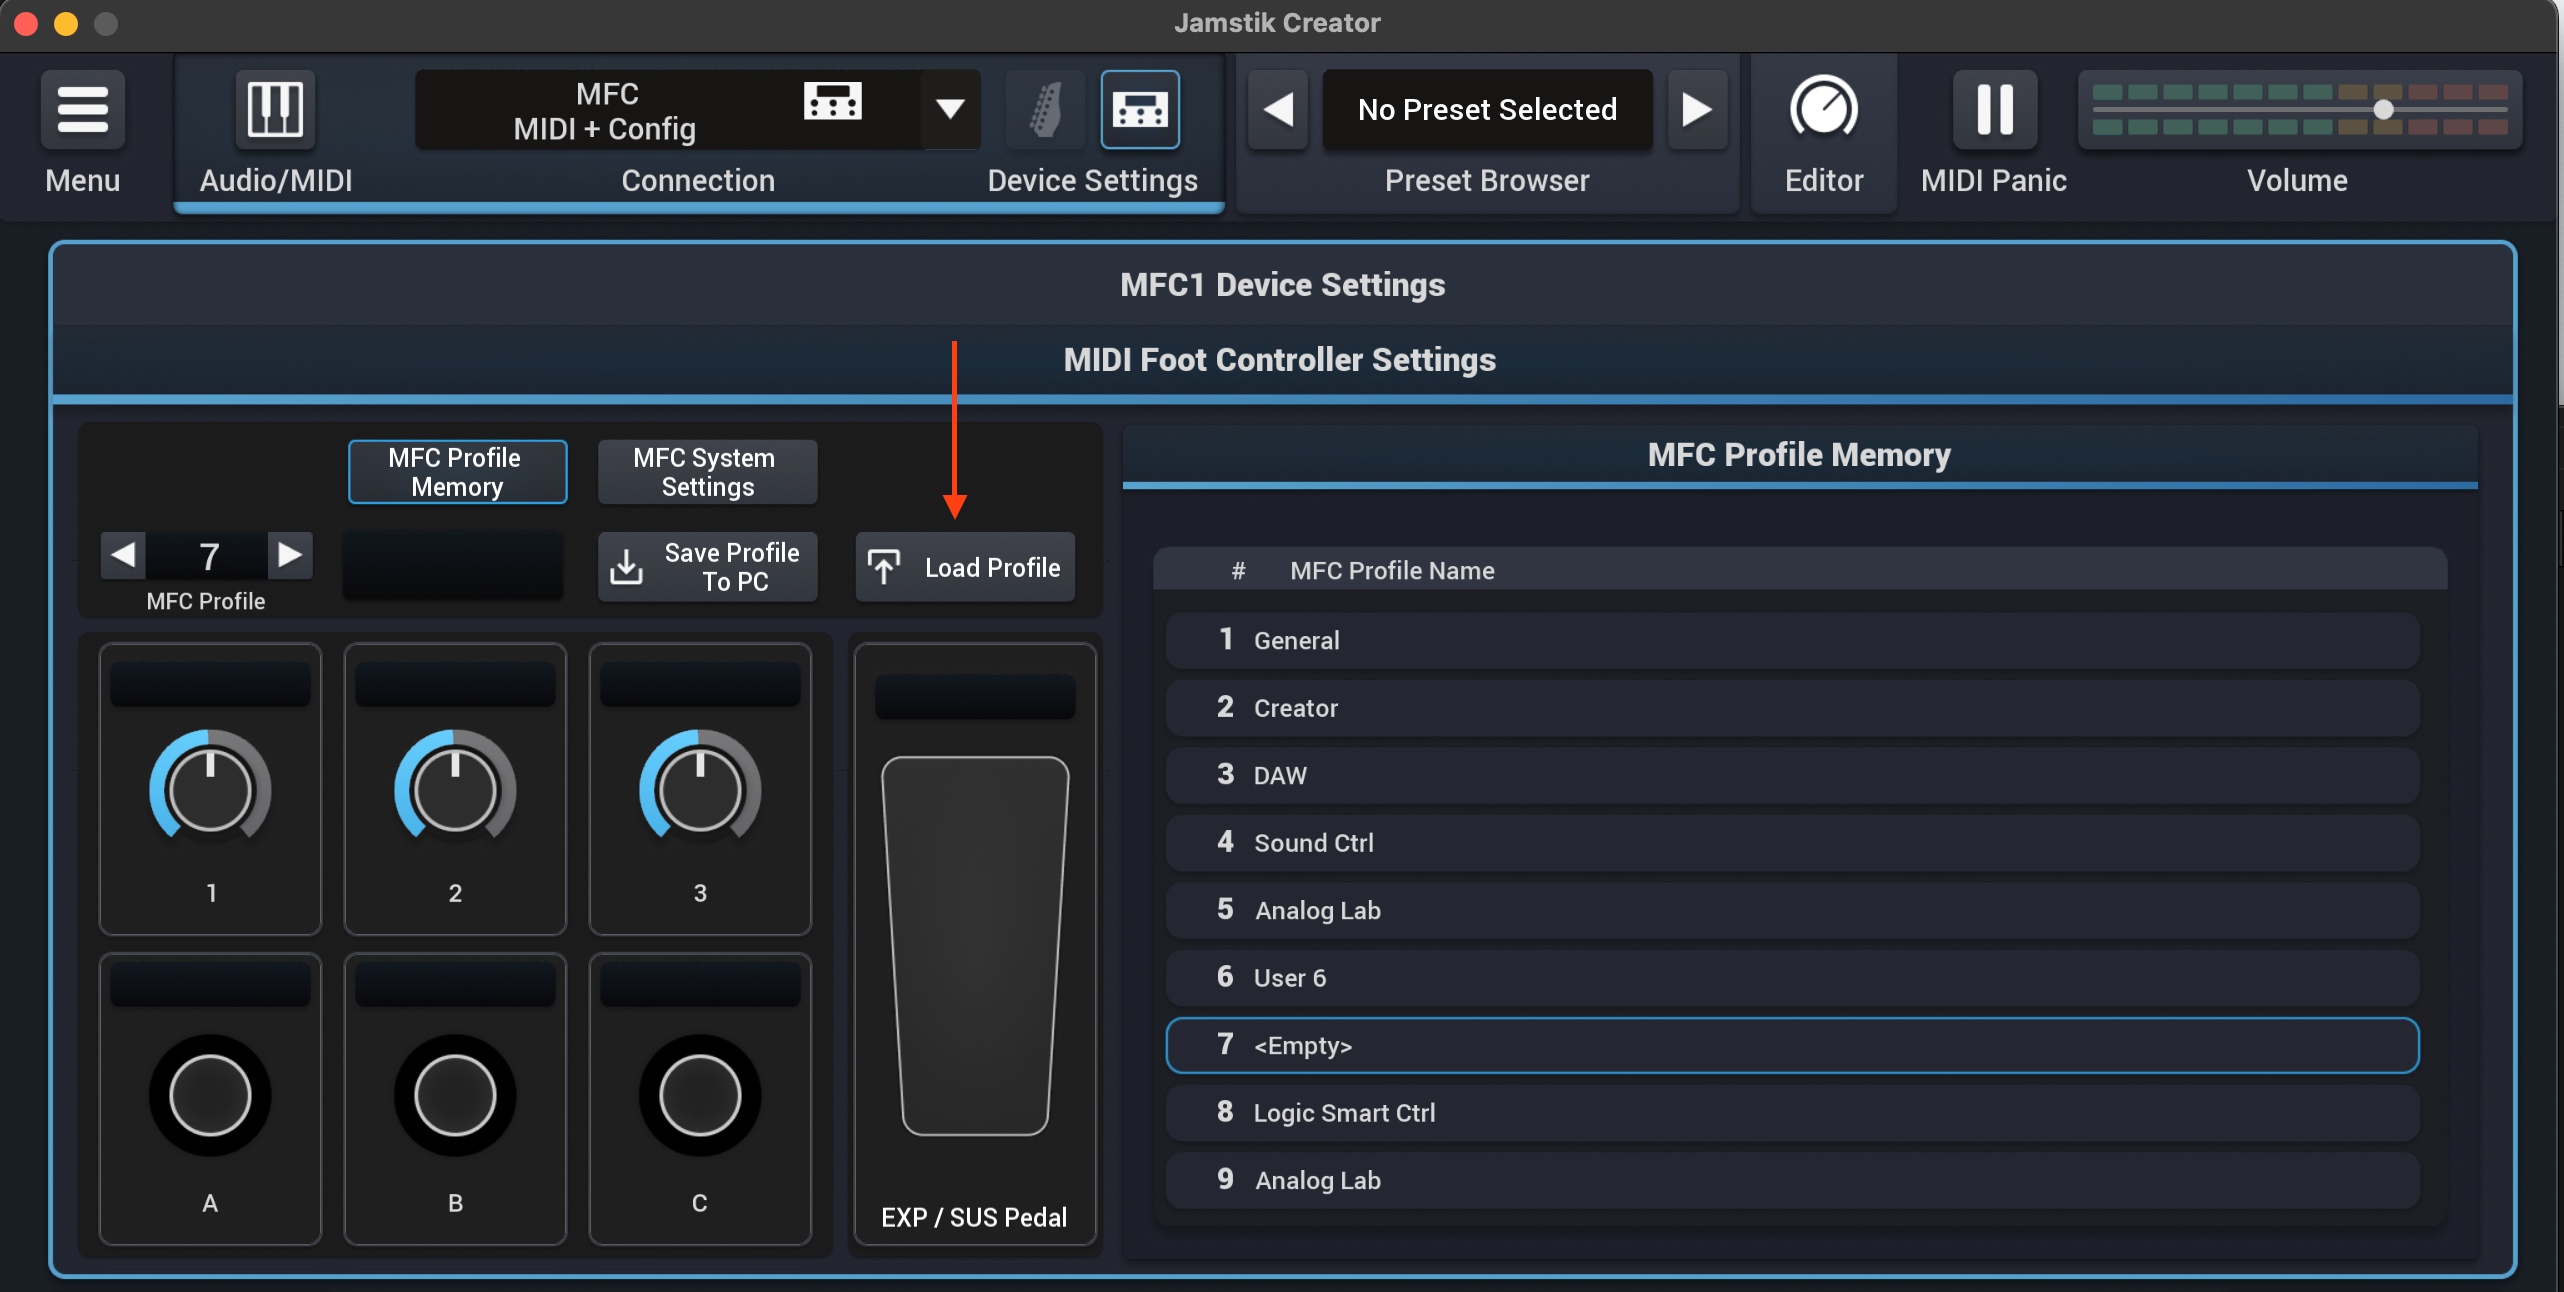
Task: Select profile 1 General
Action: coord(1792,640)
